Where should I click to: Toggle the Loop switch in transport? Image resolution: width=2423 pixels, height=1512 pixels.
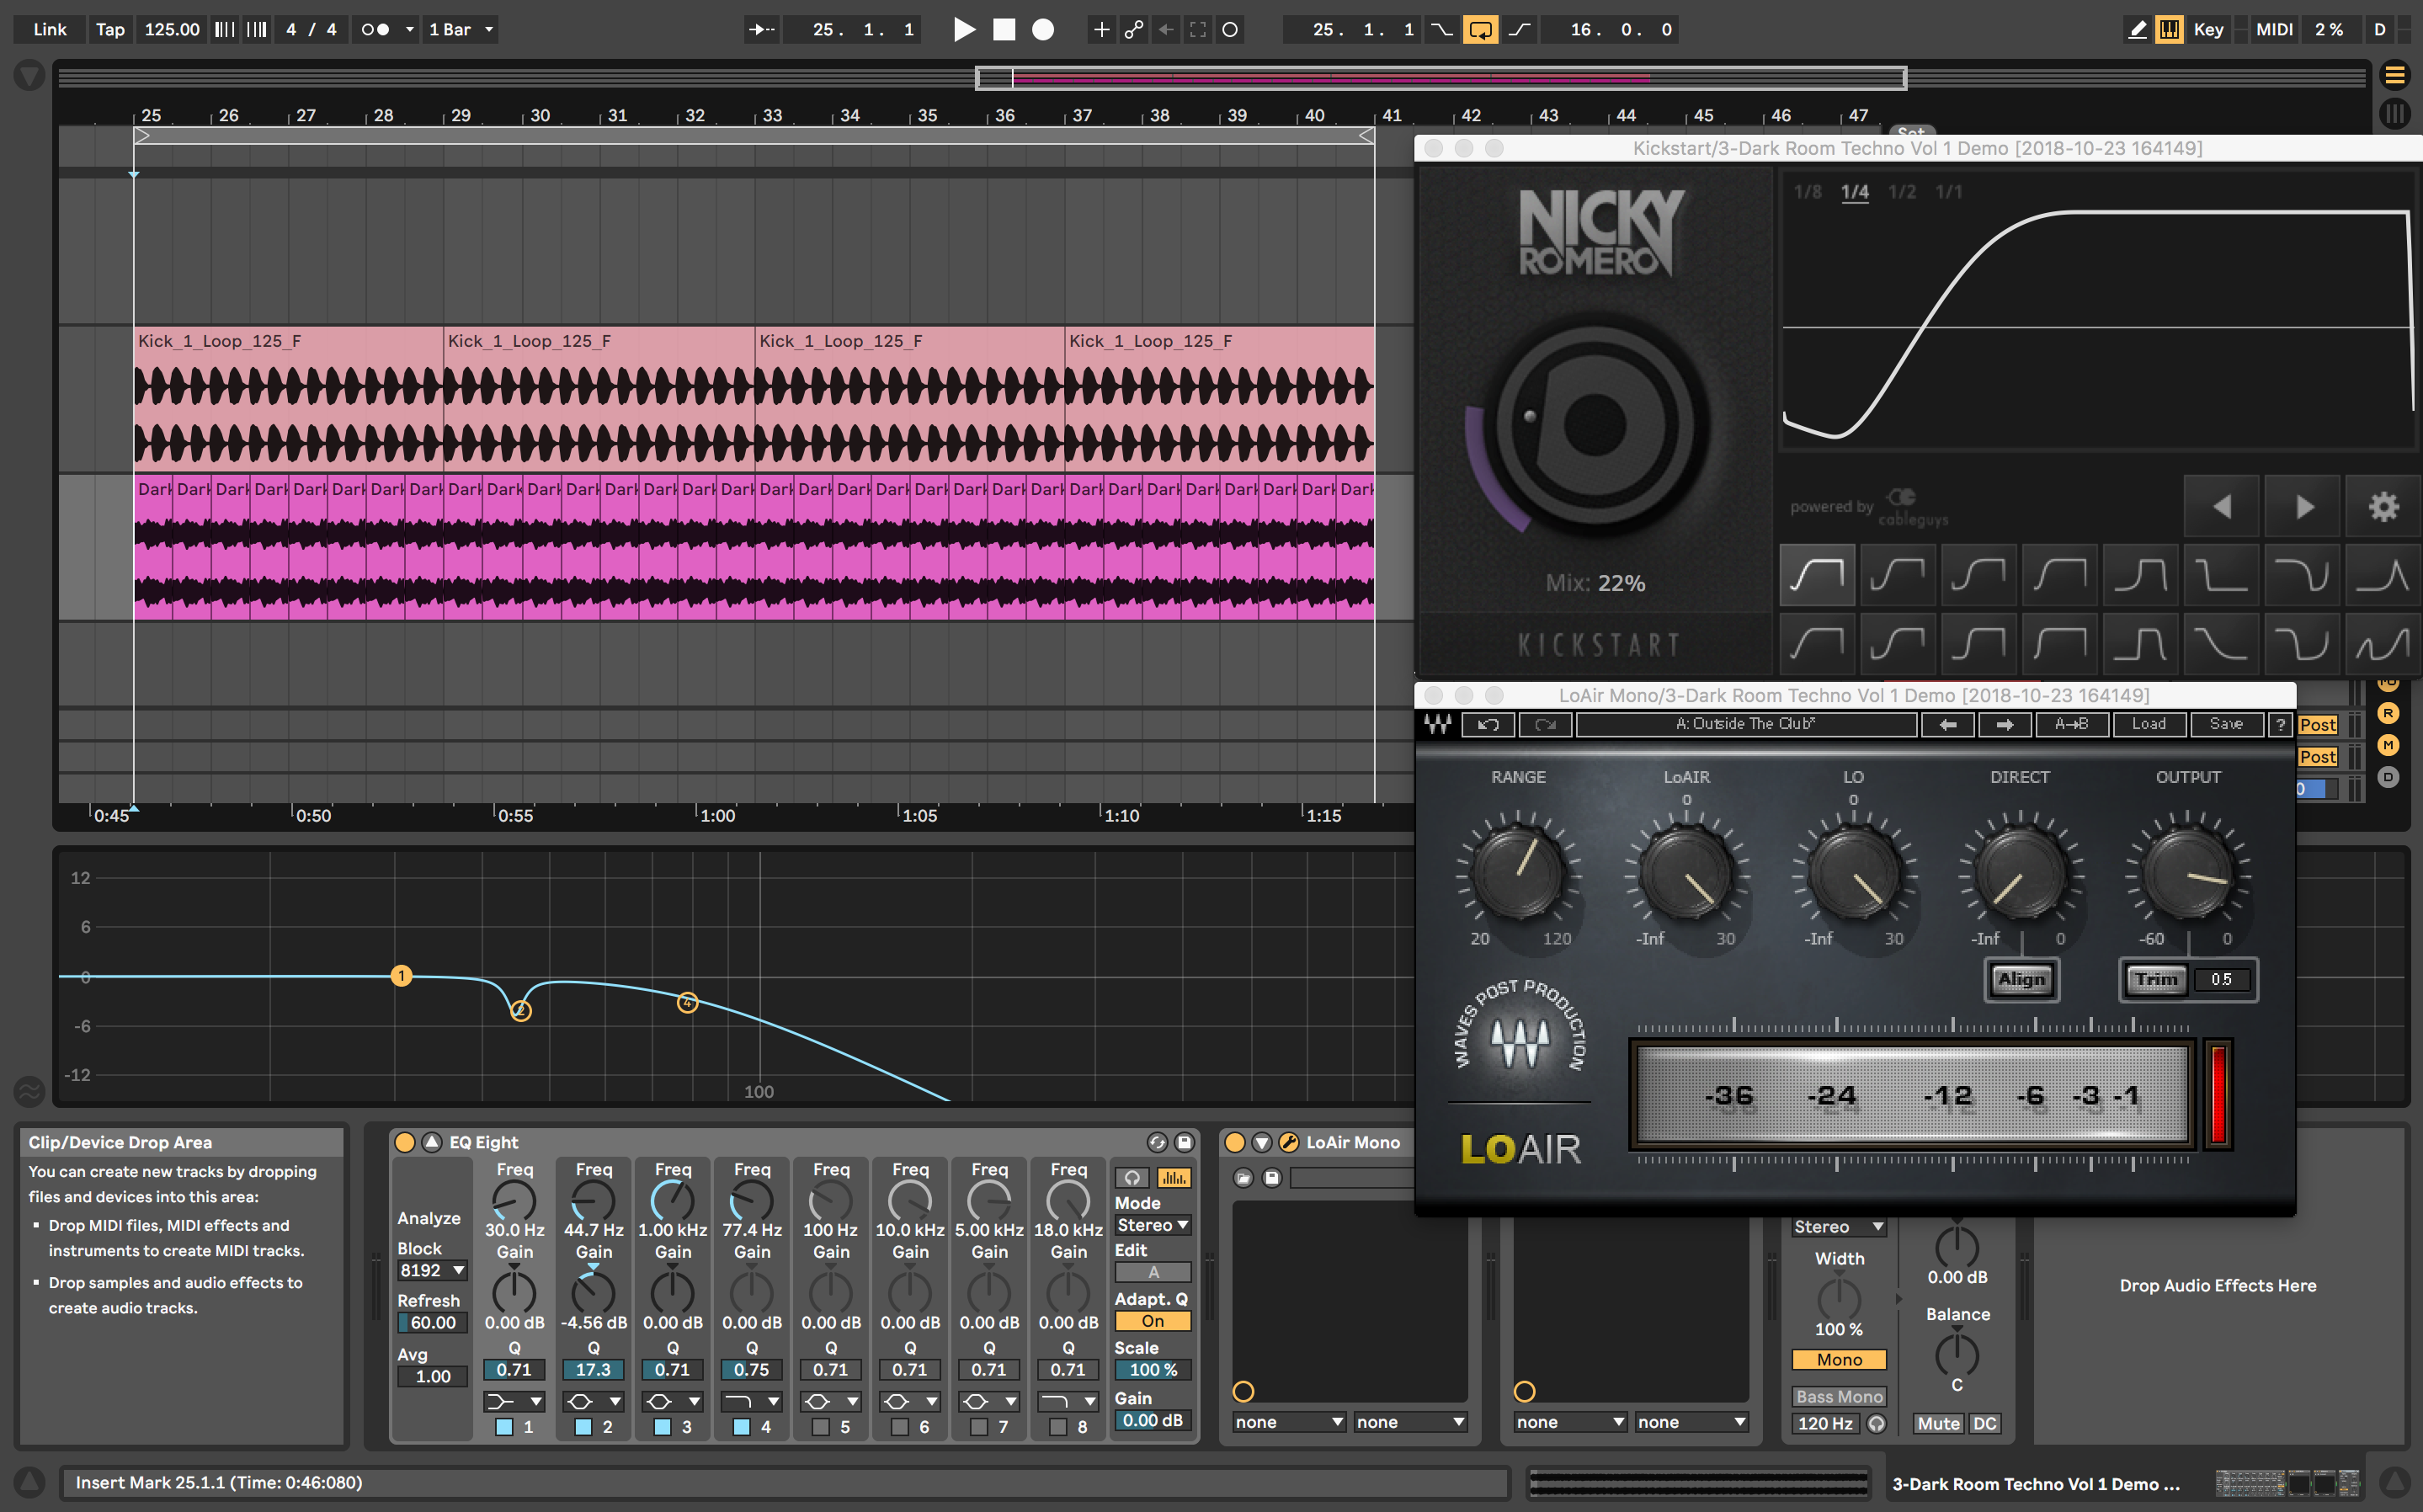1480,29
